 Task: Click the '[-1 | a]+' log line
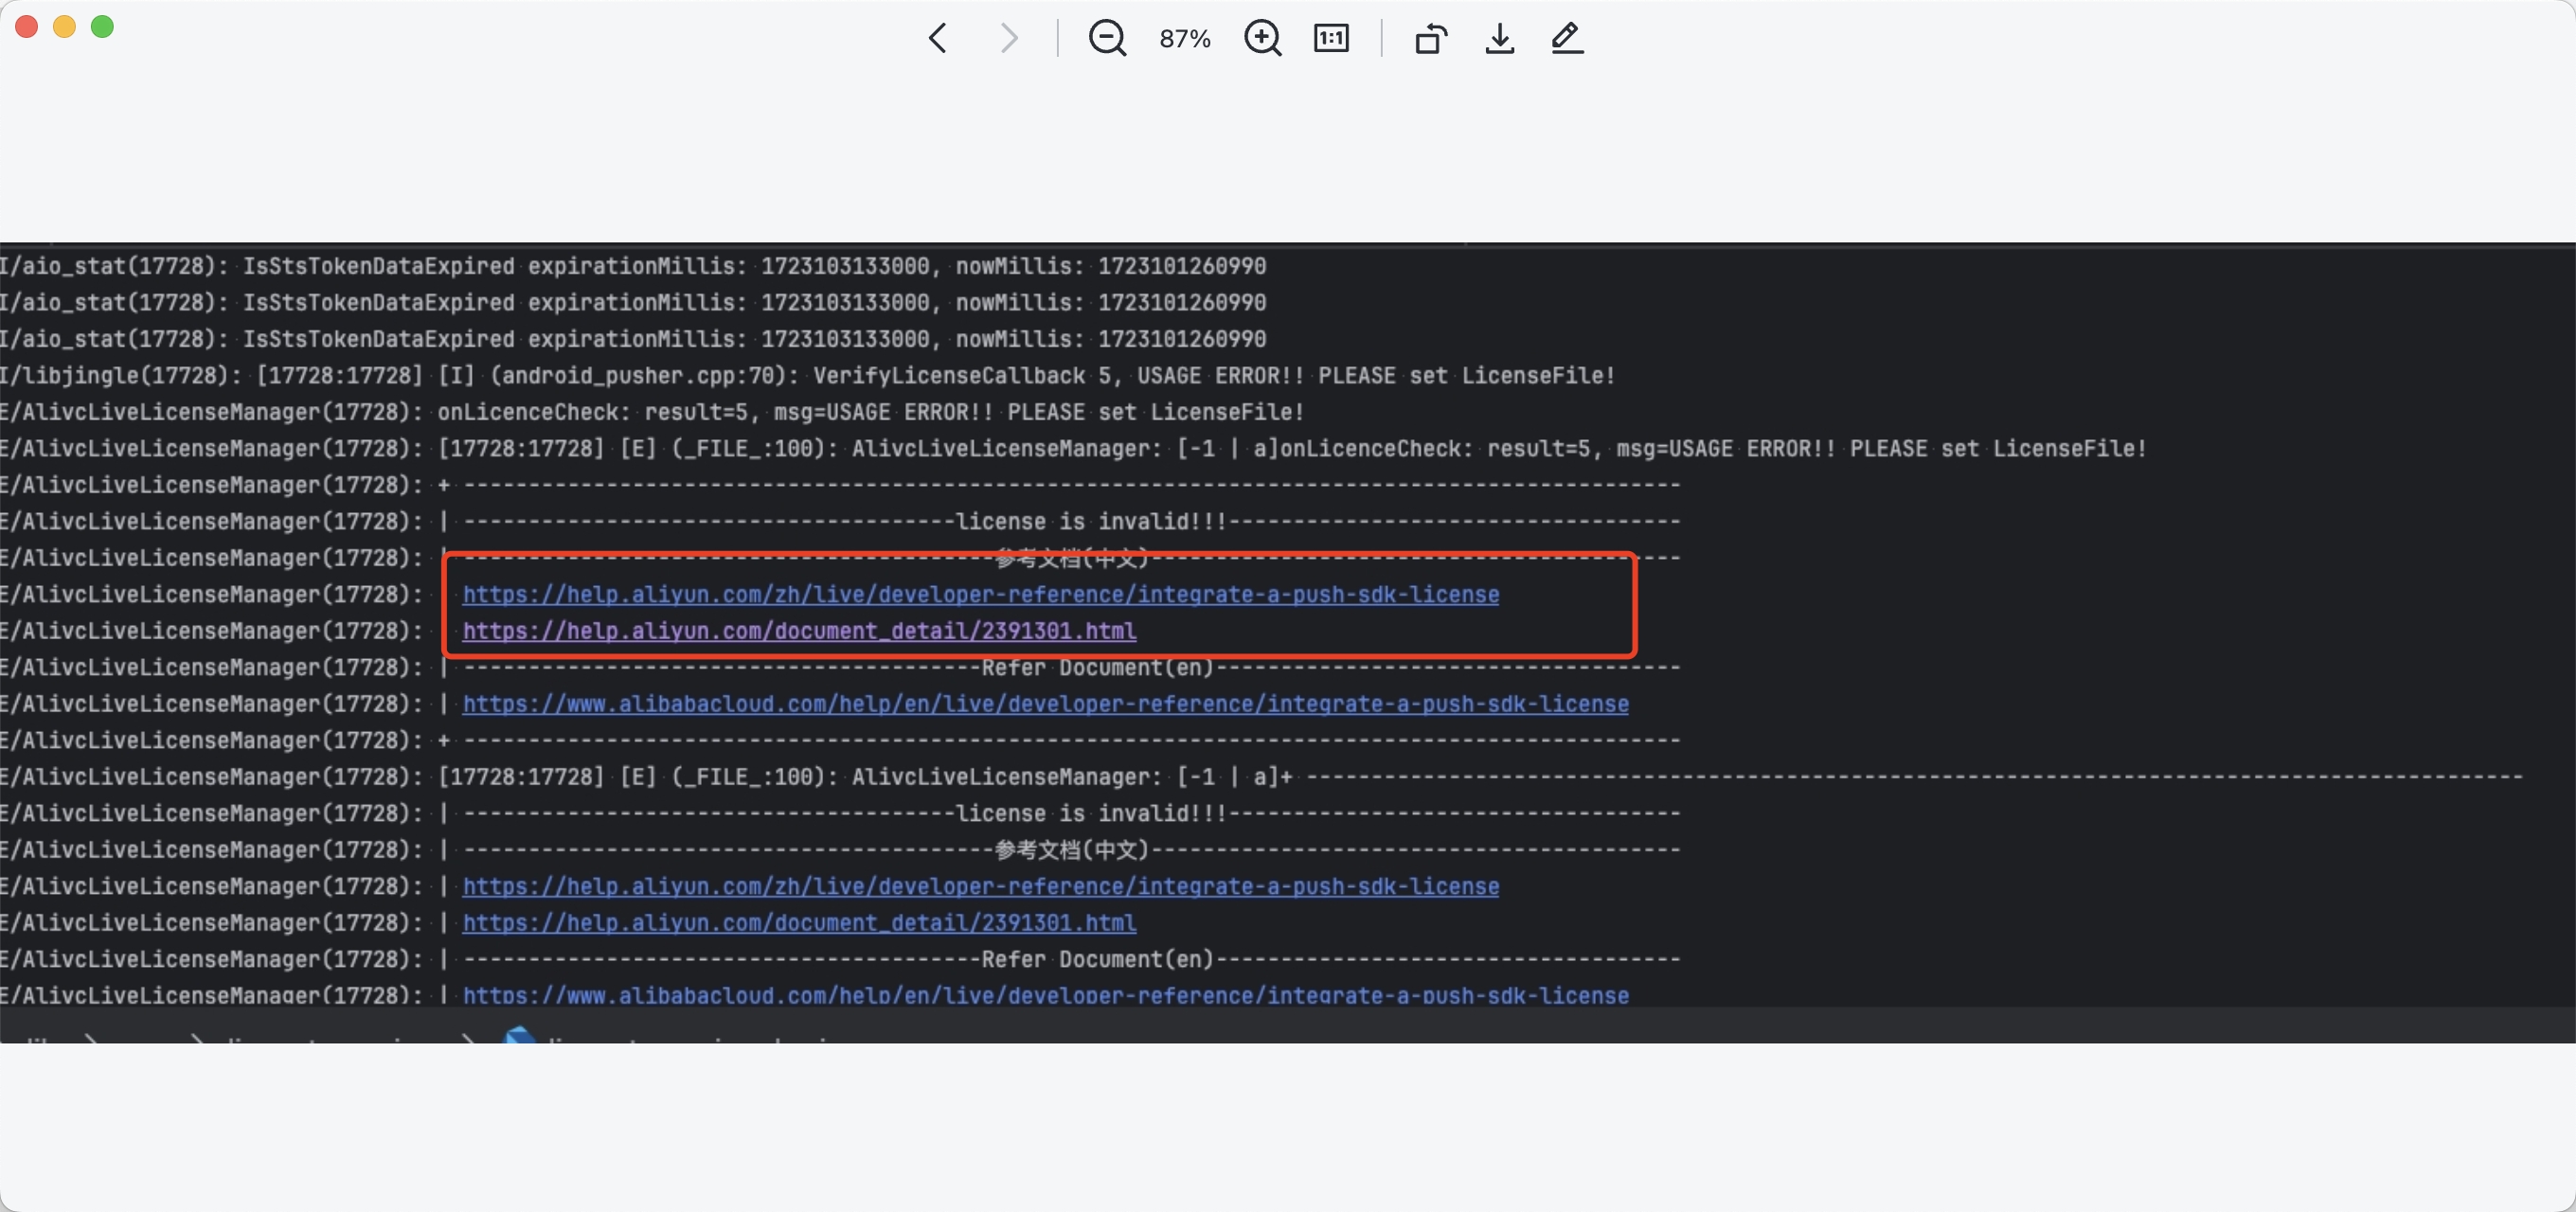[x=1261, y=777]
